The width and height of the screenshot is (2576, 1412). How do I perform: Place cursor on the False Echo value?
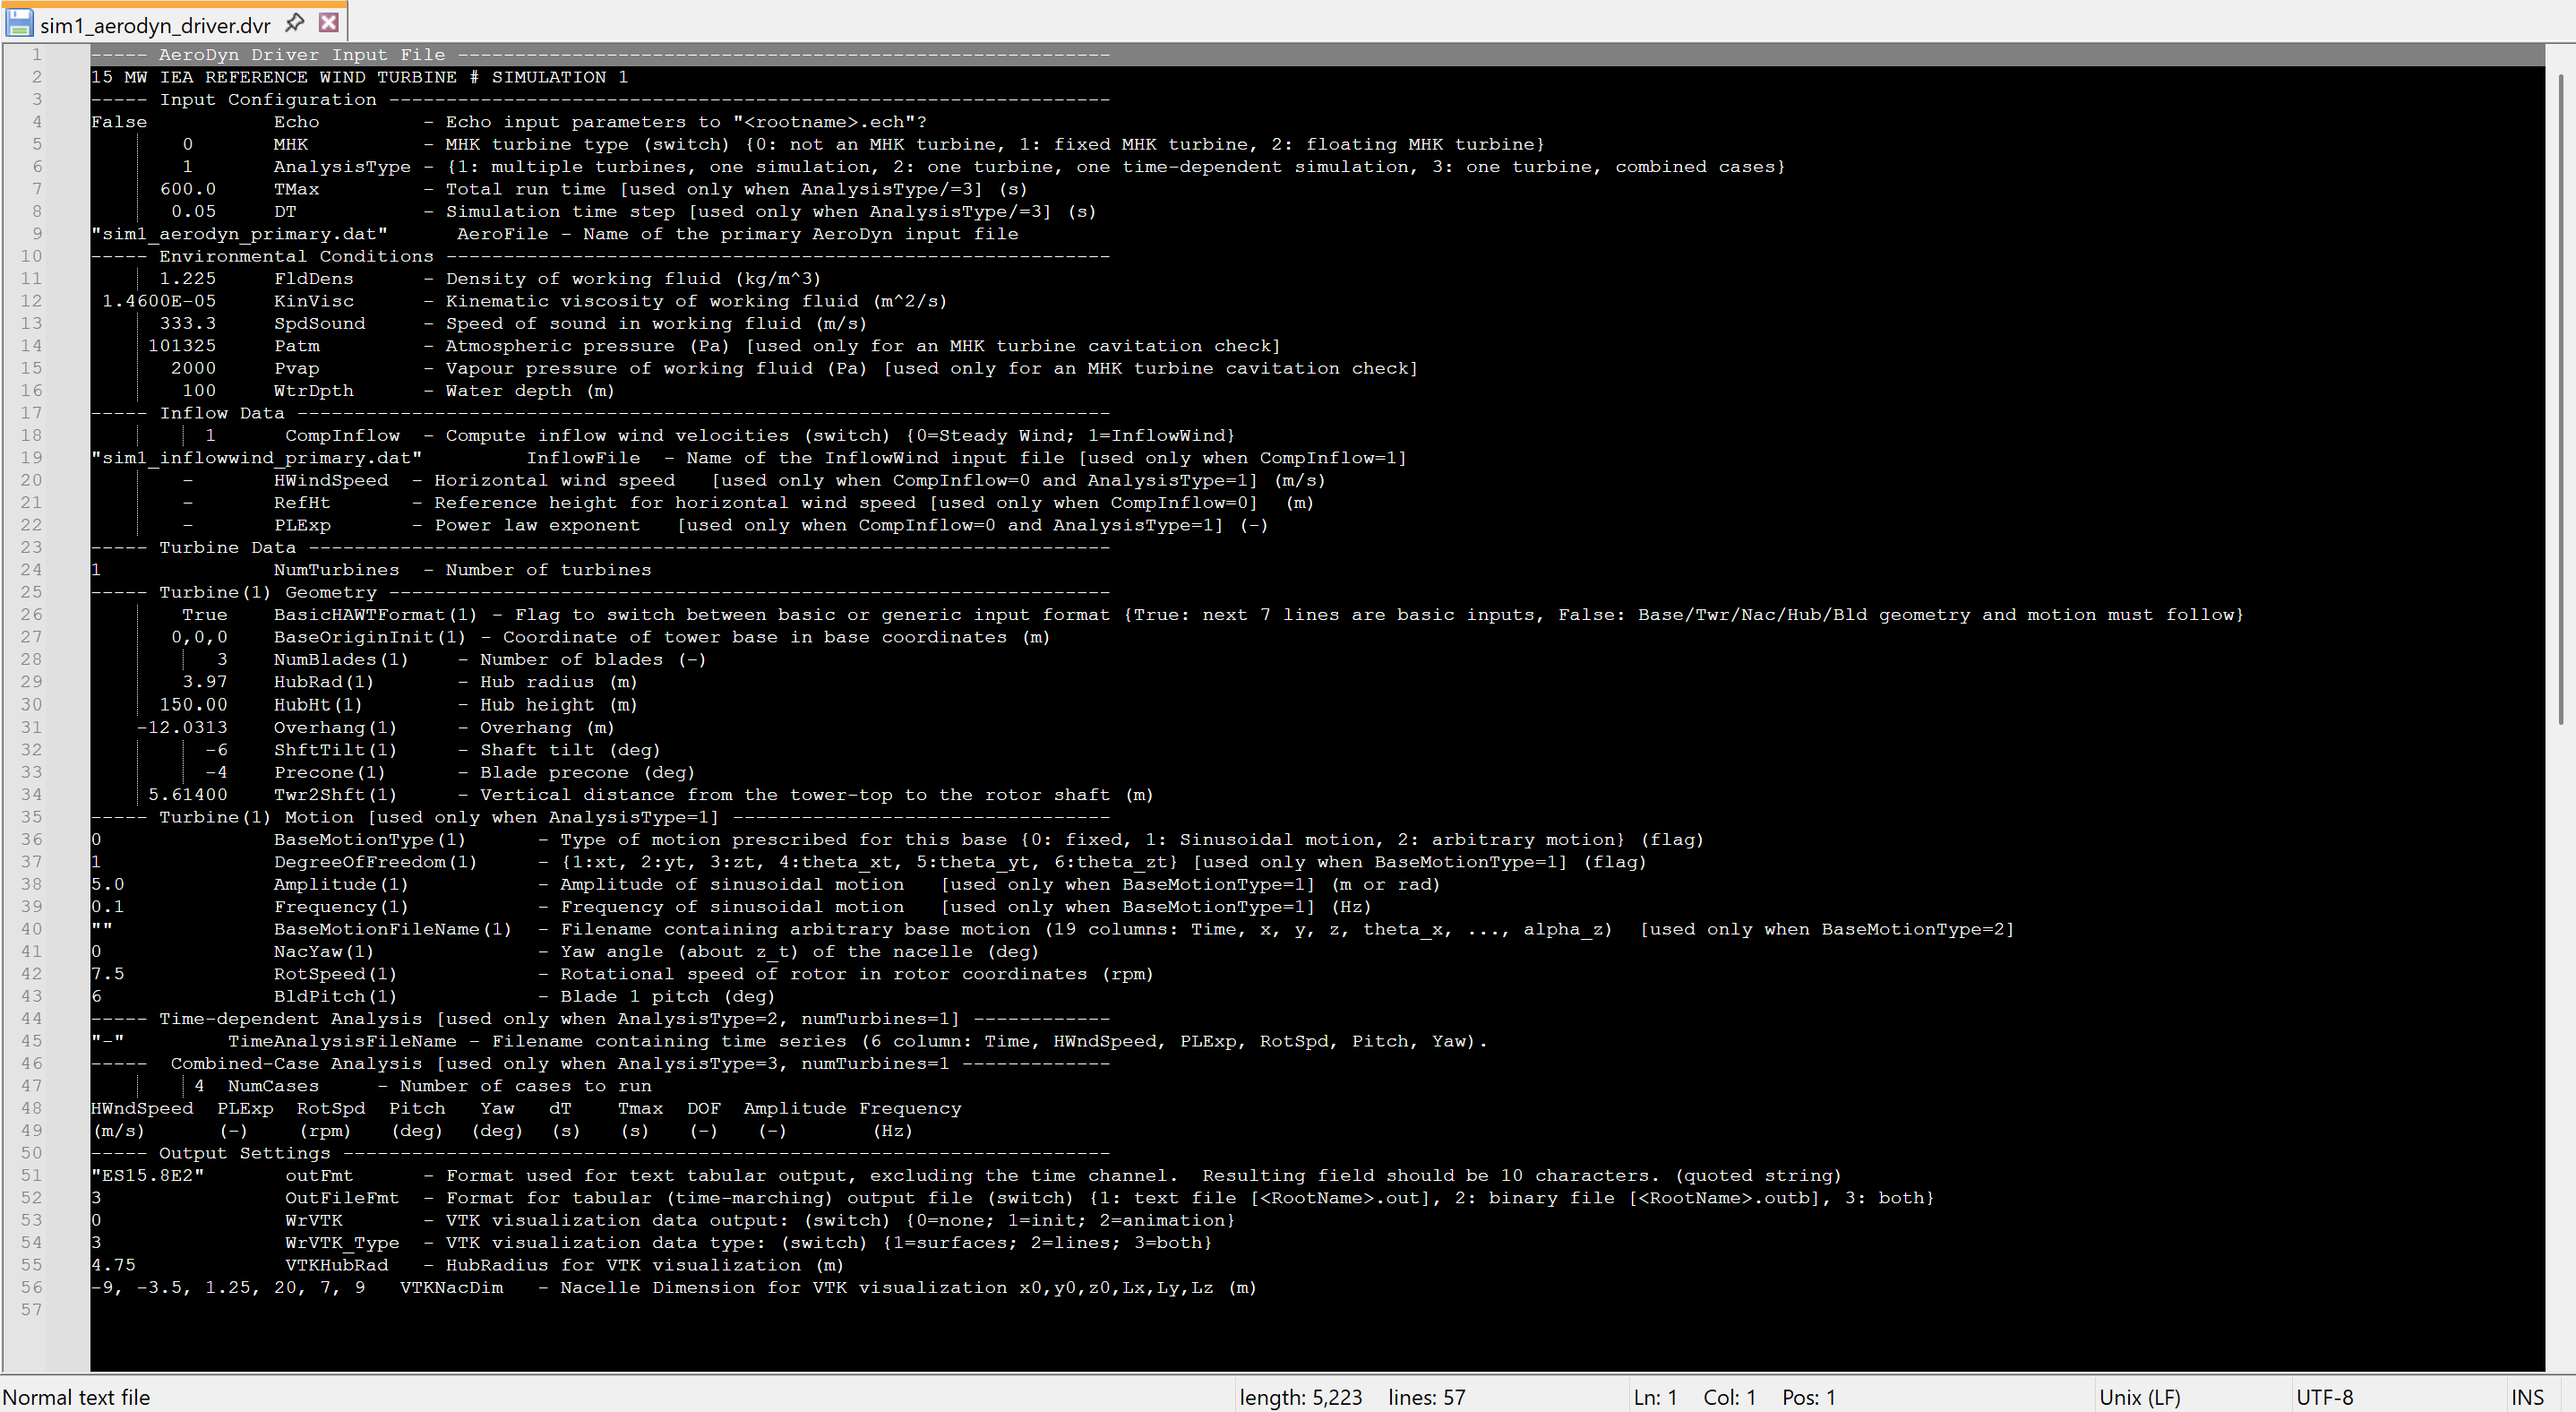(119, 122)
